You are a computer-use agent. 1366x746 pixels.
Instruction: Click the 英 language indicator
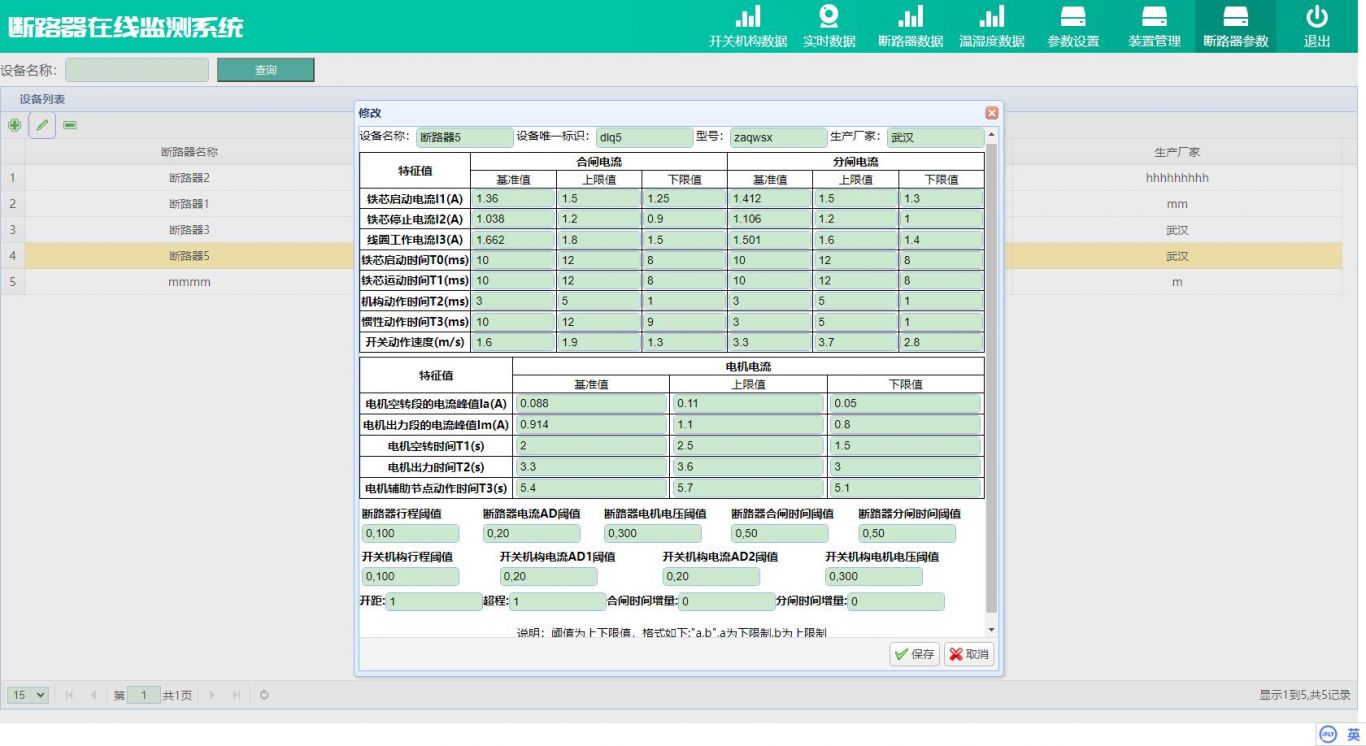(x=1353, y=734)
